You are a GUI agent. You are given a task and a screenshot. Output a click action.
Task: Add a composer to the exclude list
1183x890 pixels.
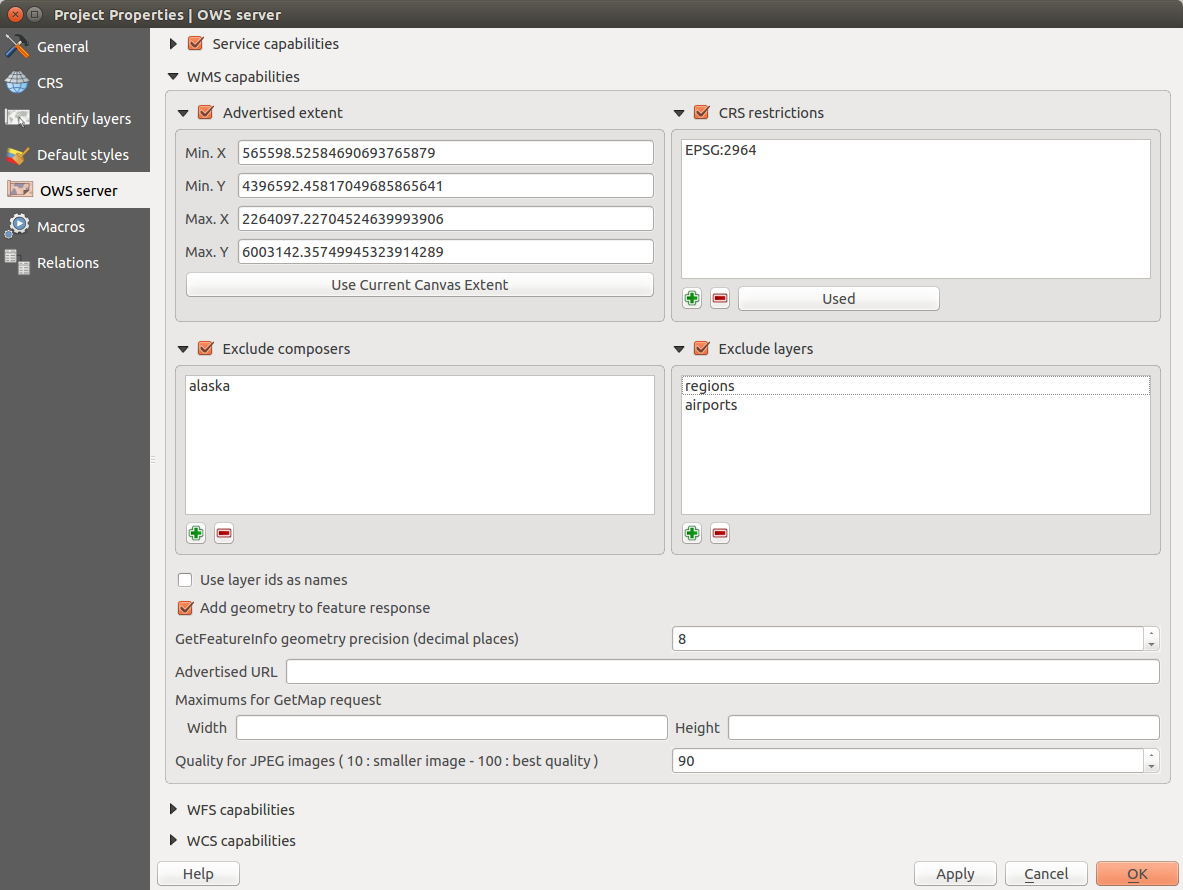point(196,534)
